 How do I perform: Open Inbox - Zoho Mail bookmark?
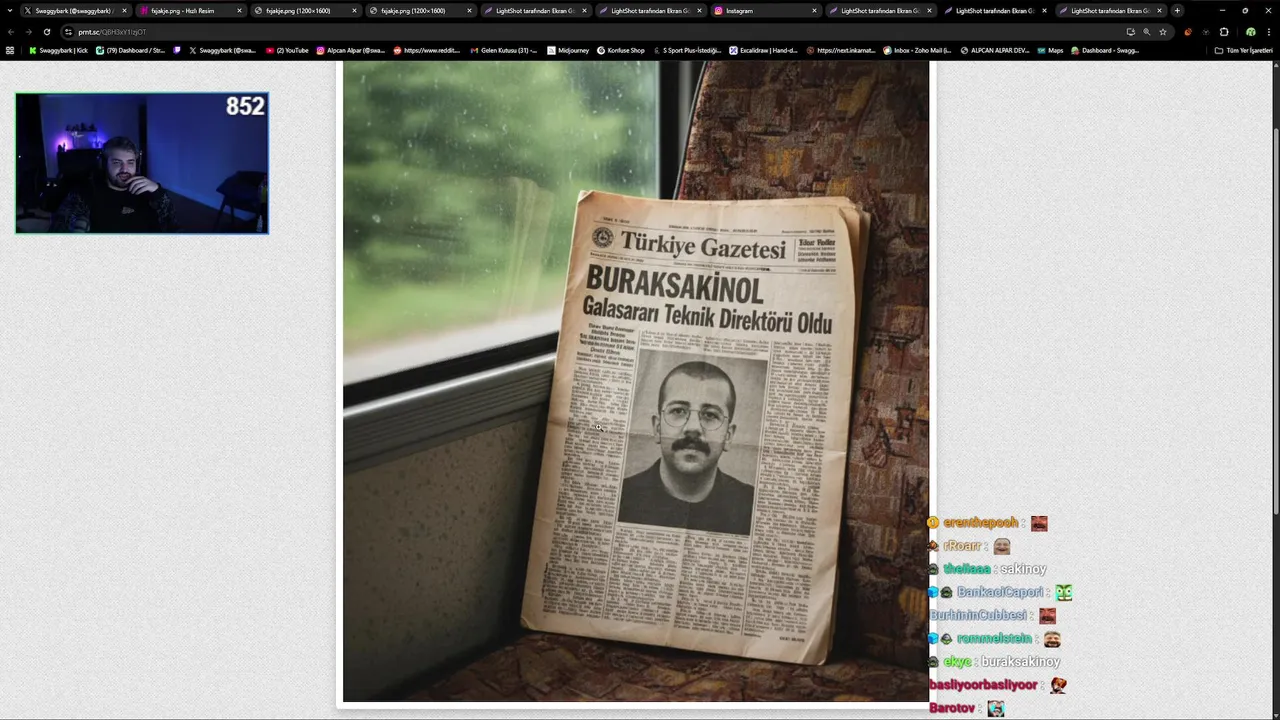(917, 50)
